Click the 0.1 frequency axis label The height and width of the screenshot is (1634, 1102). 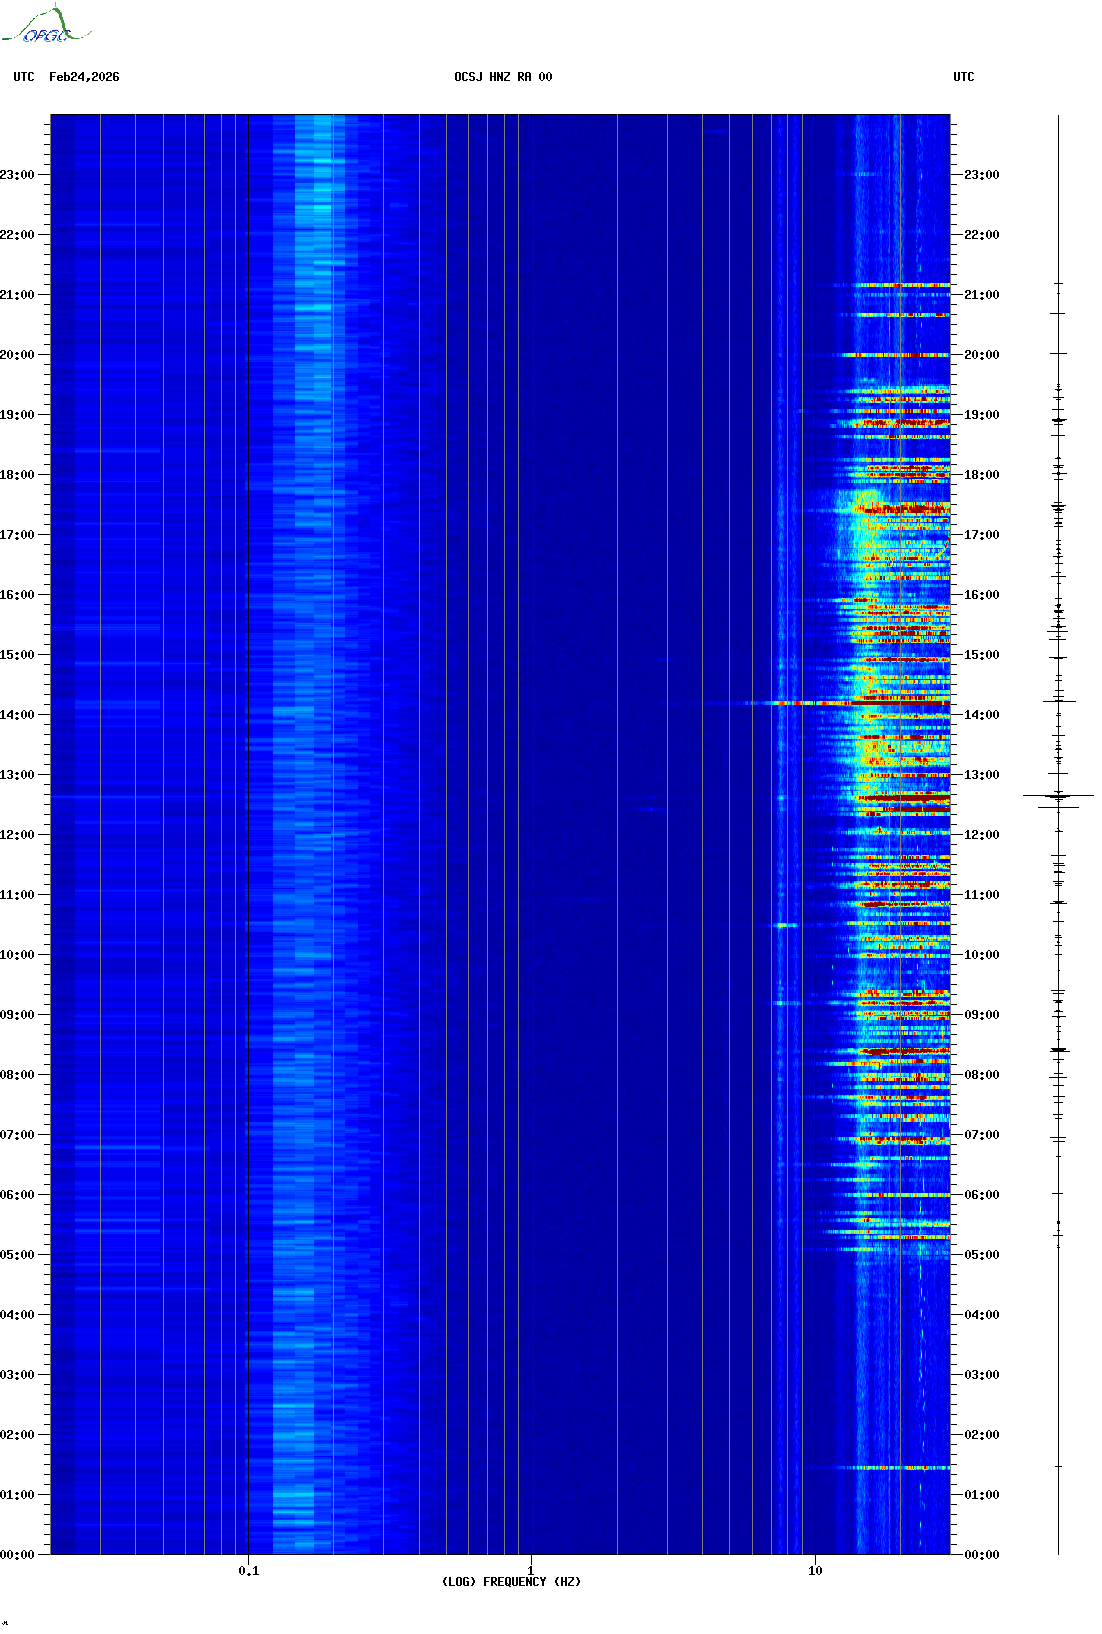[249, 1571]
